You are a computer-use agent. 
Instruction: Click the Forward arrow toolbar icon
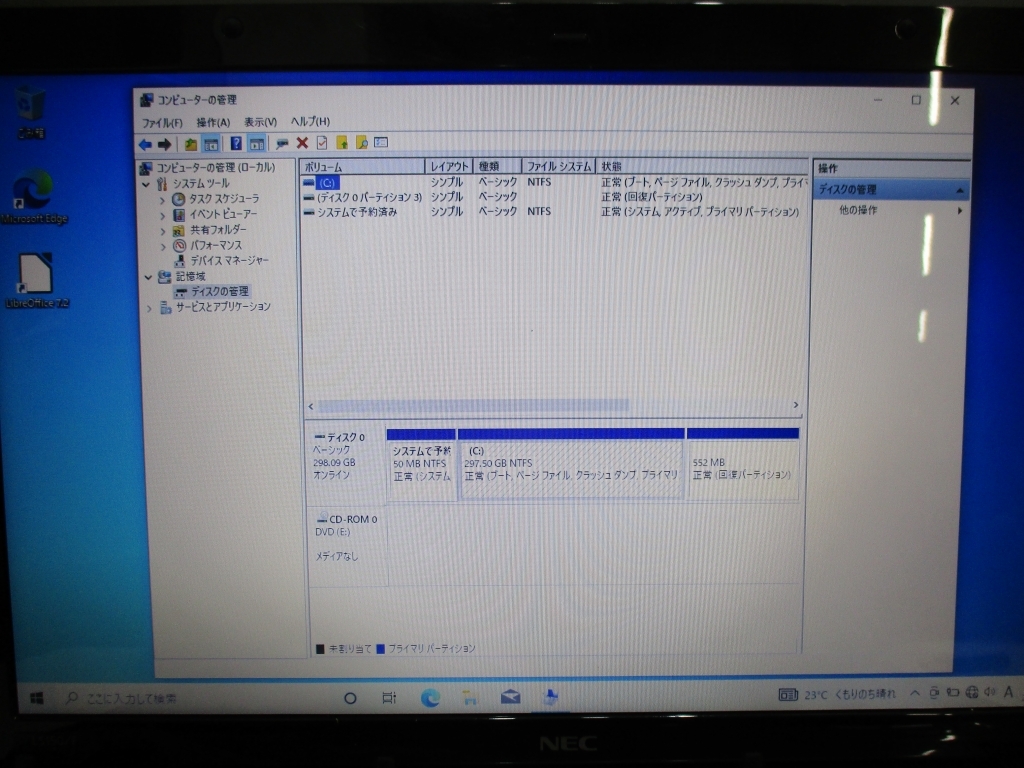coord(164,144)
